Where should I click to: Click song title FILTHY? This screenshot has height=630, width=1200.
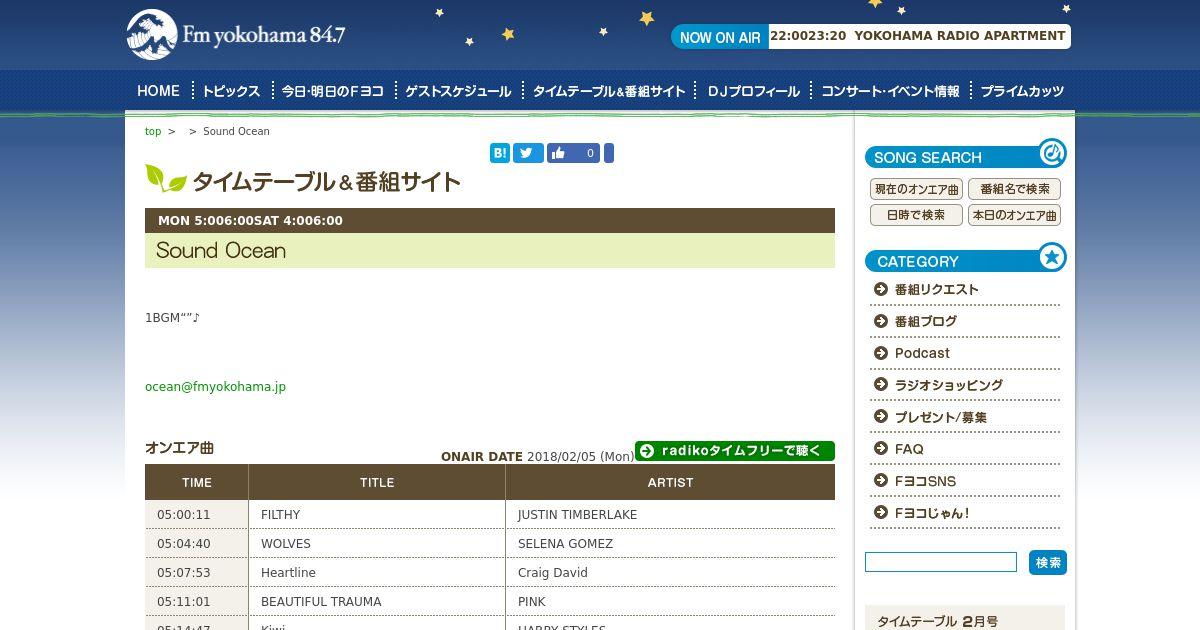(x=280, y=515)
